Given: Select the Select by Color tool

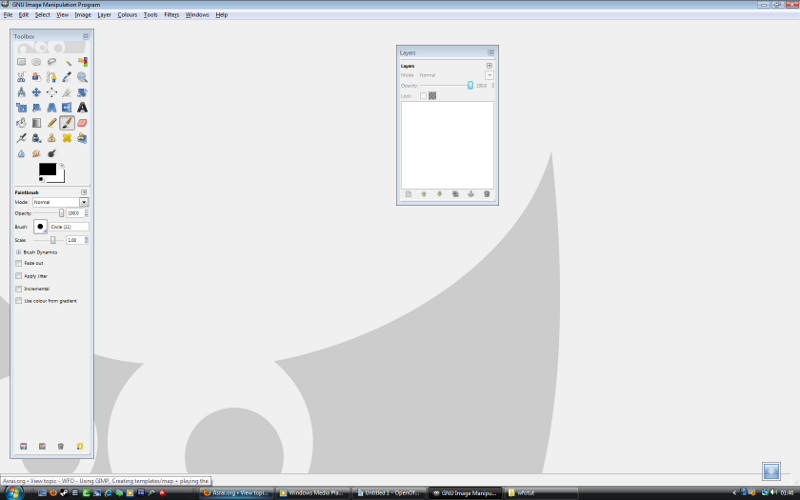Looking at the screenshot, I should [82, 62].
